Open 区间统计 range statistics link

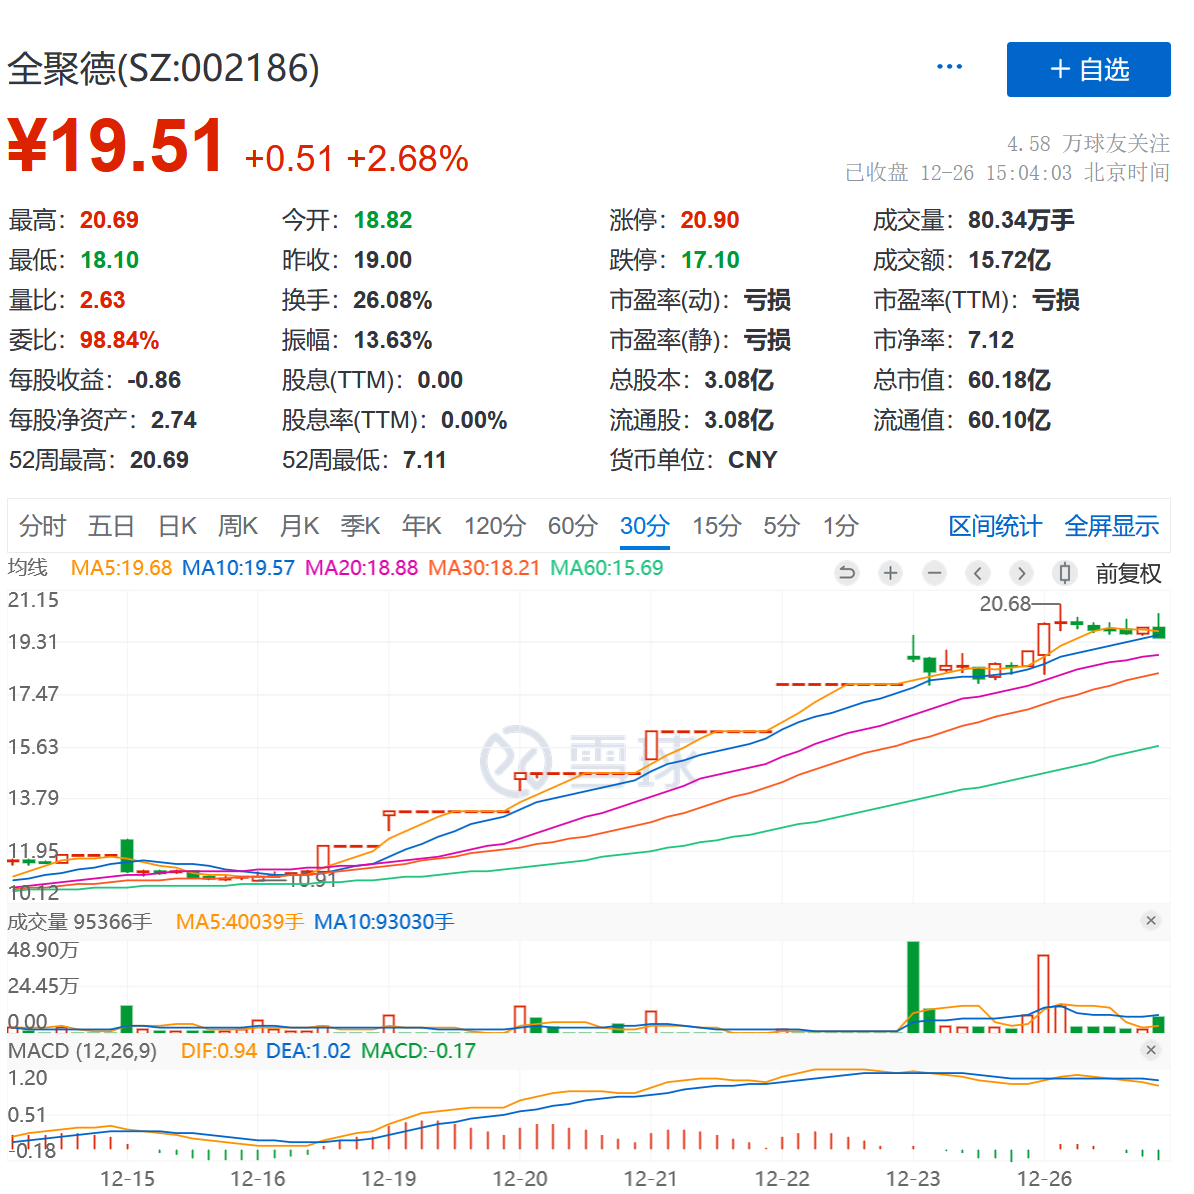click(x=994, y=525)
